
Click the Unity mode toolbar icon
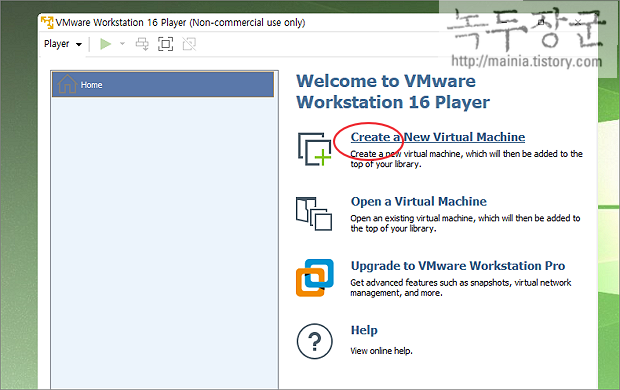pos(189,44)
